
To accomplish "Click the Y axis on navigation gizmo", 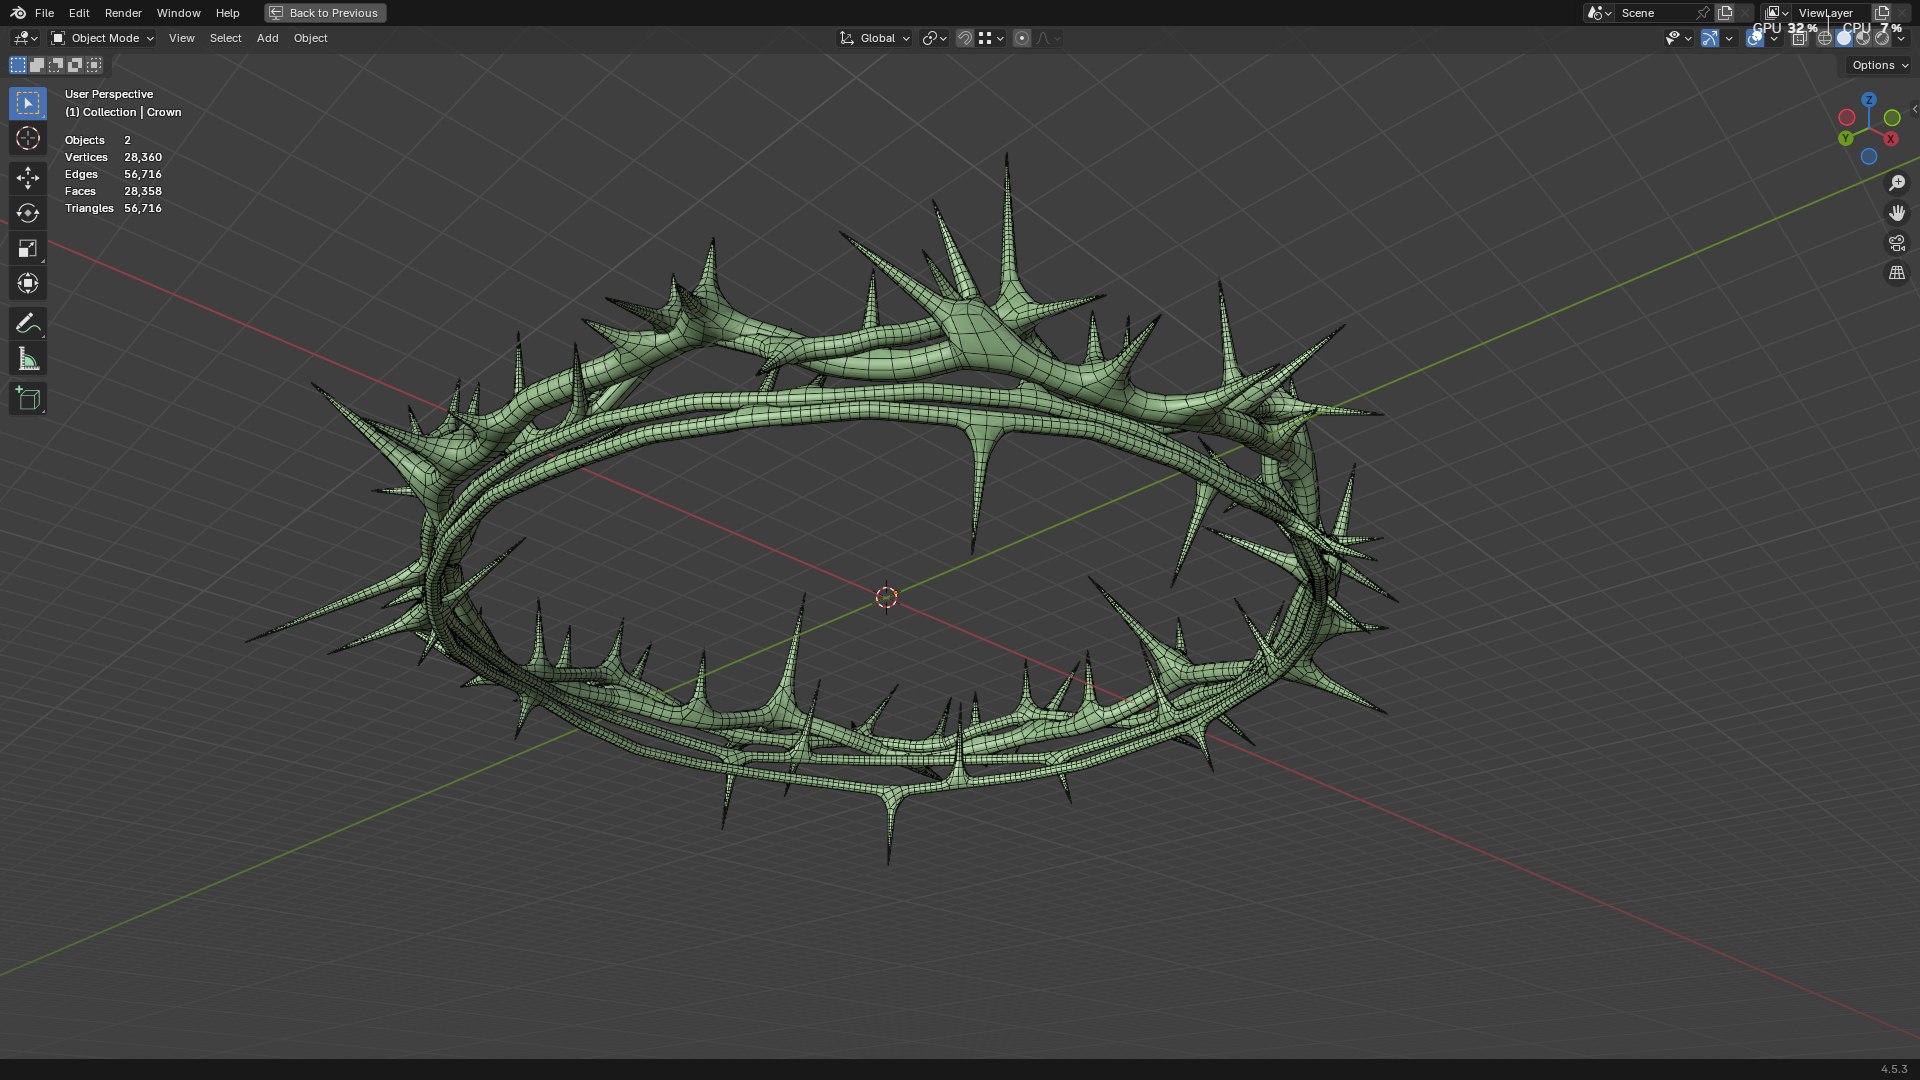I will pos(1846,139).
